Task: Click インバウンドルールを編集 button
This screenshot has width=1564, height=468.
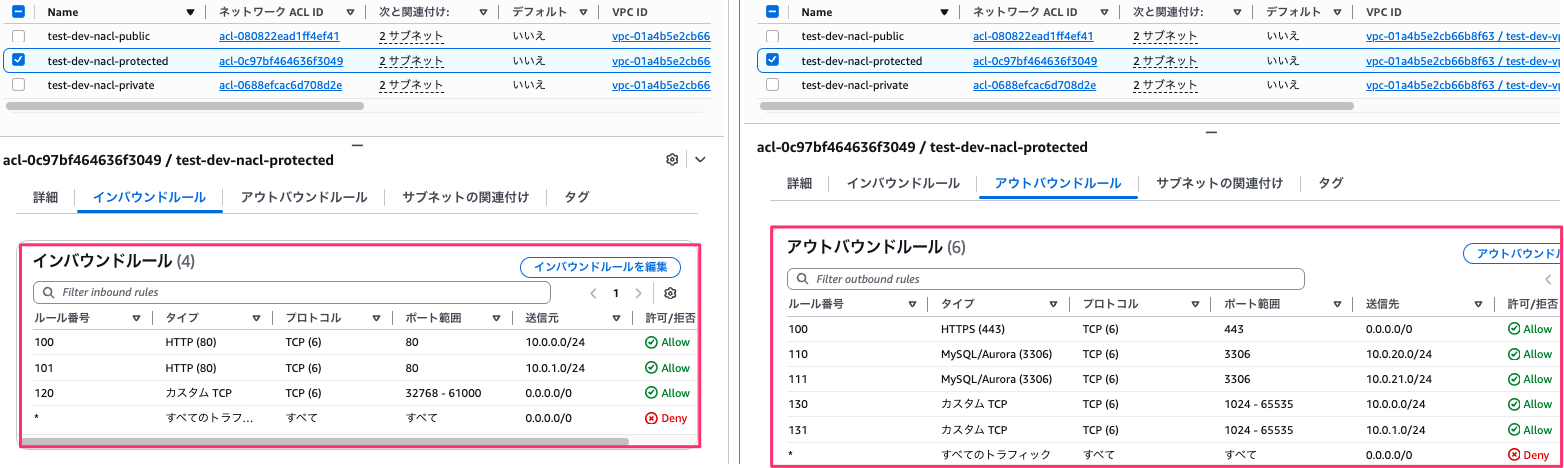Action: [x=600, y=267]
